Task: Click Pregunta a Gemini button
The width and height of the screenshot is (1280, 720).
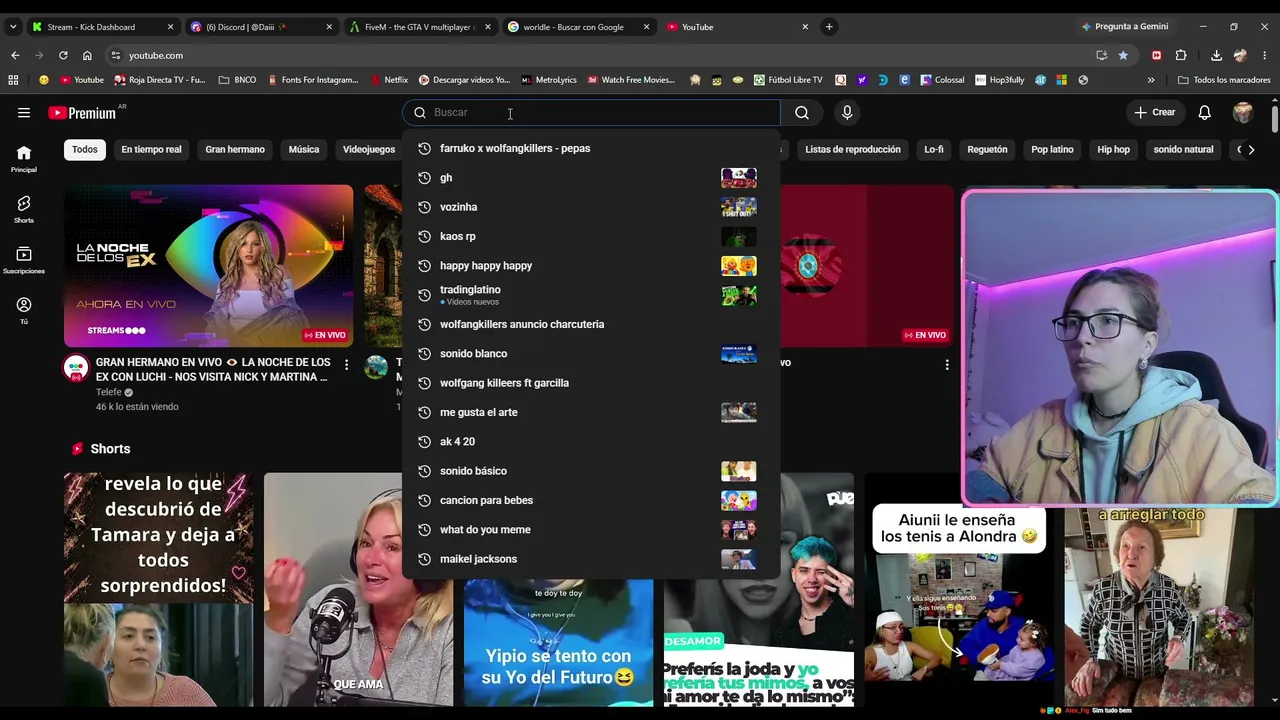Action: click(1124, 27)
